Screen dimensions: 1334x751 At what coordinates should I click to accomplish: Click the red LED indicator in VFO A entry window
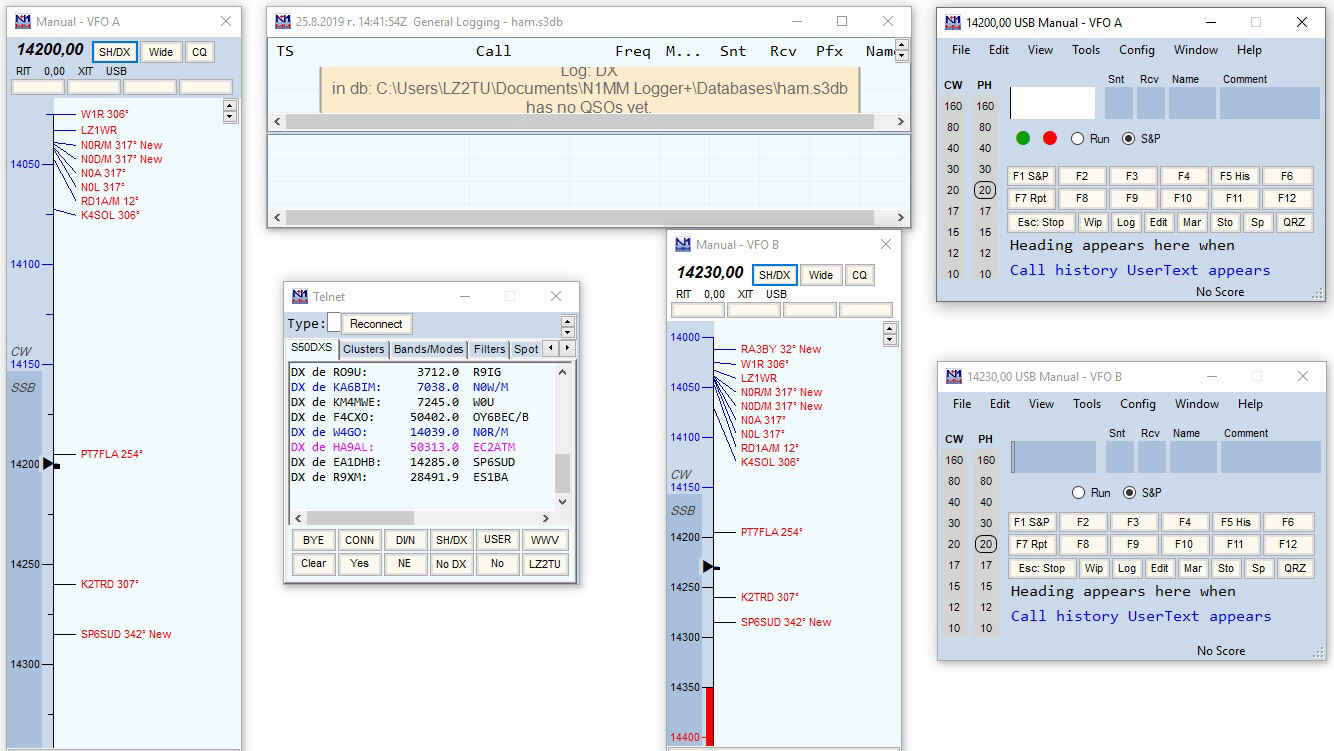tap(1049, 138)
